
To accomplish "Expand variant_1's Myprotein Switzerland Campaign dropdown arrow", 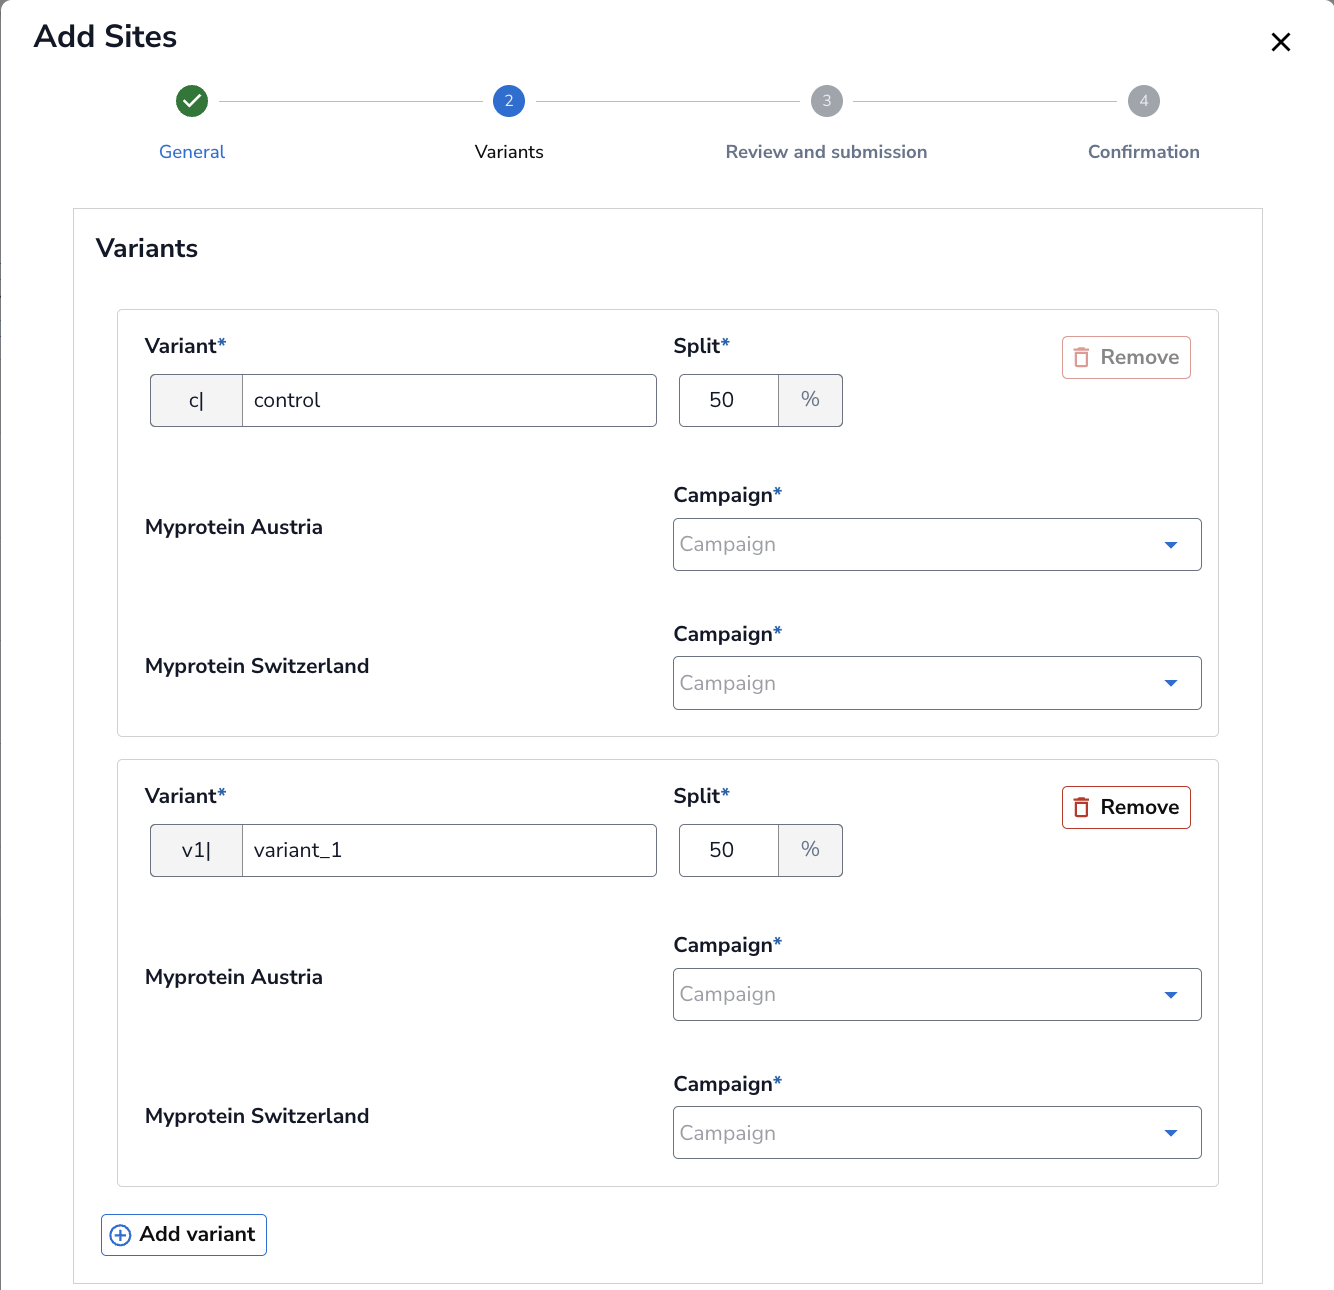I will 1170,1133.
